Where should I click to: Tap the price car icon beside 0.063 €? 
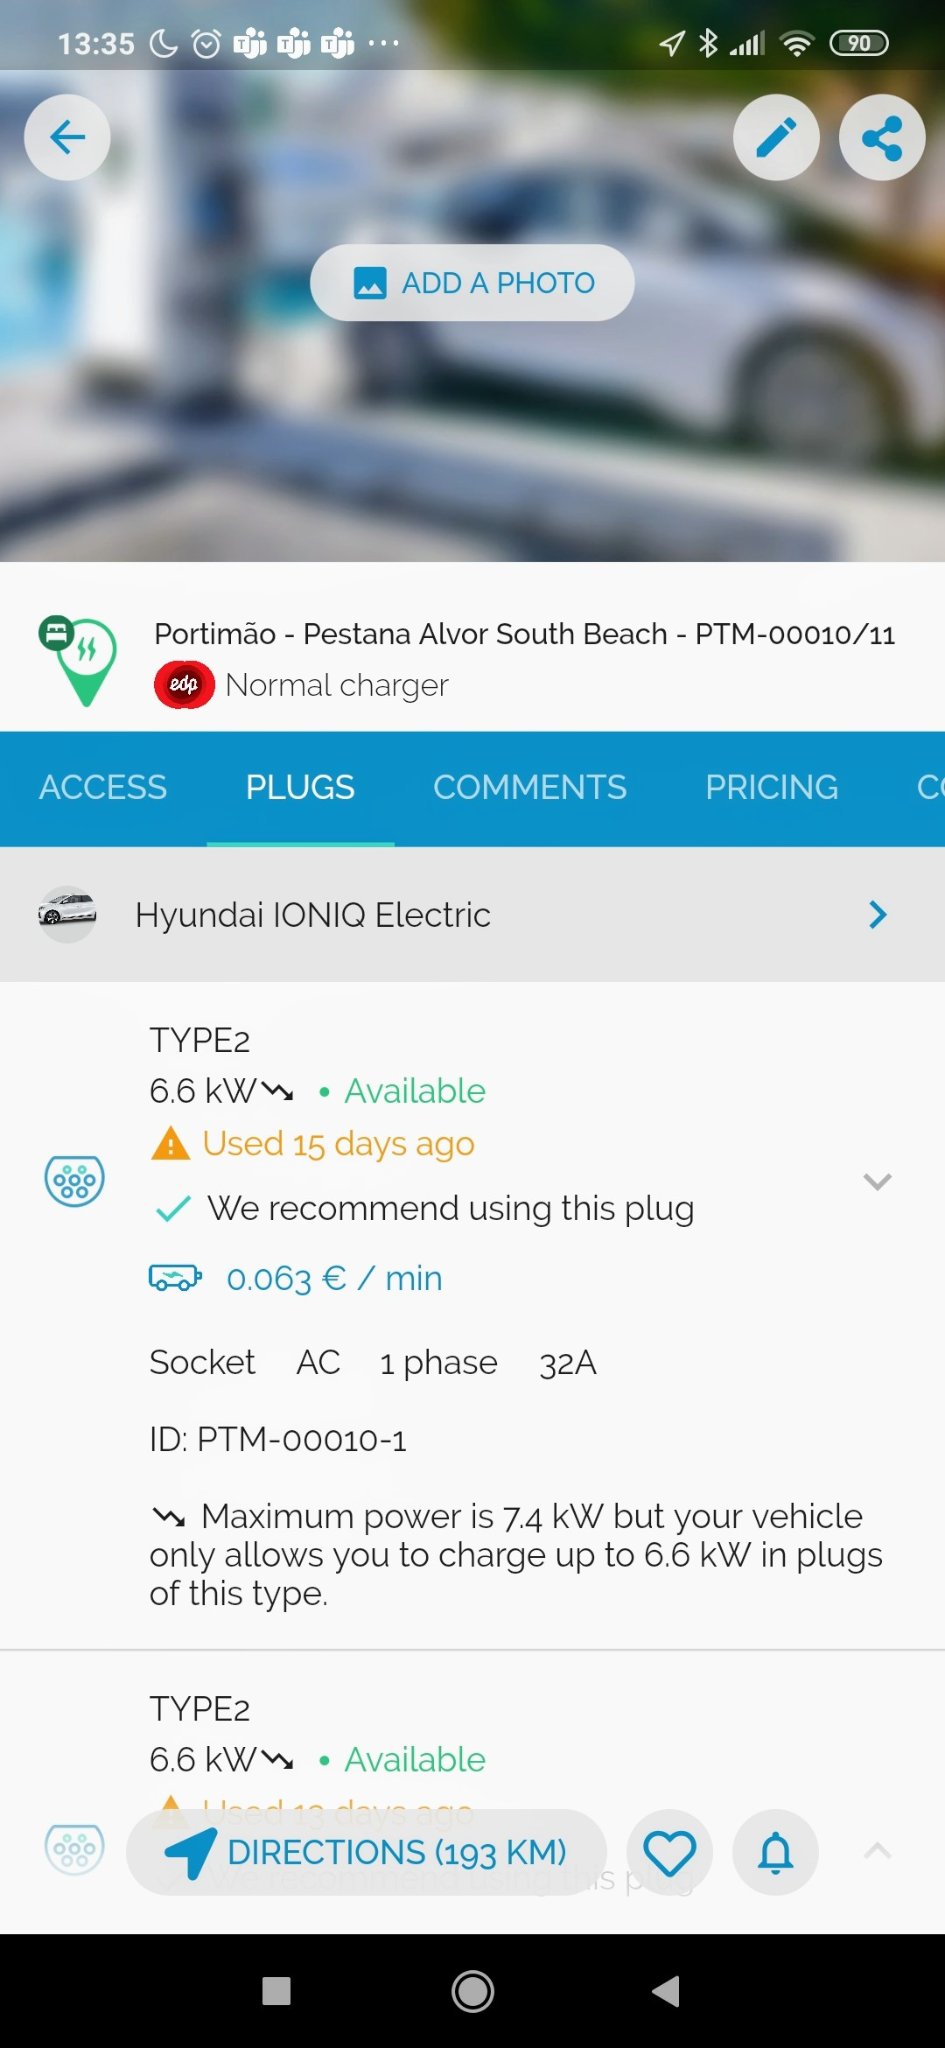click(x=175, y=1278)
